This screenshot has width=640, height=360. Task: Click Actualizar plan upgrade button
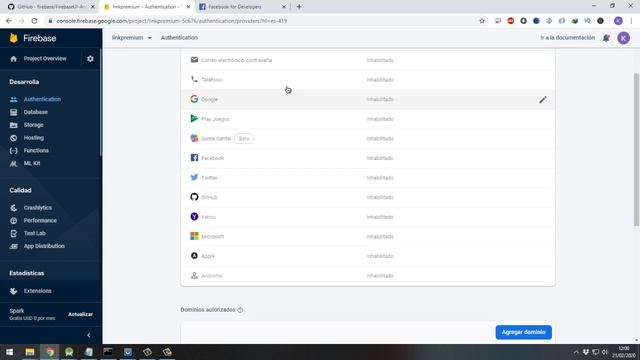click(80, 314)
